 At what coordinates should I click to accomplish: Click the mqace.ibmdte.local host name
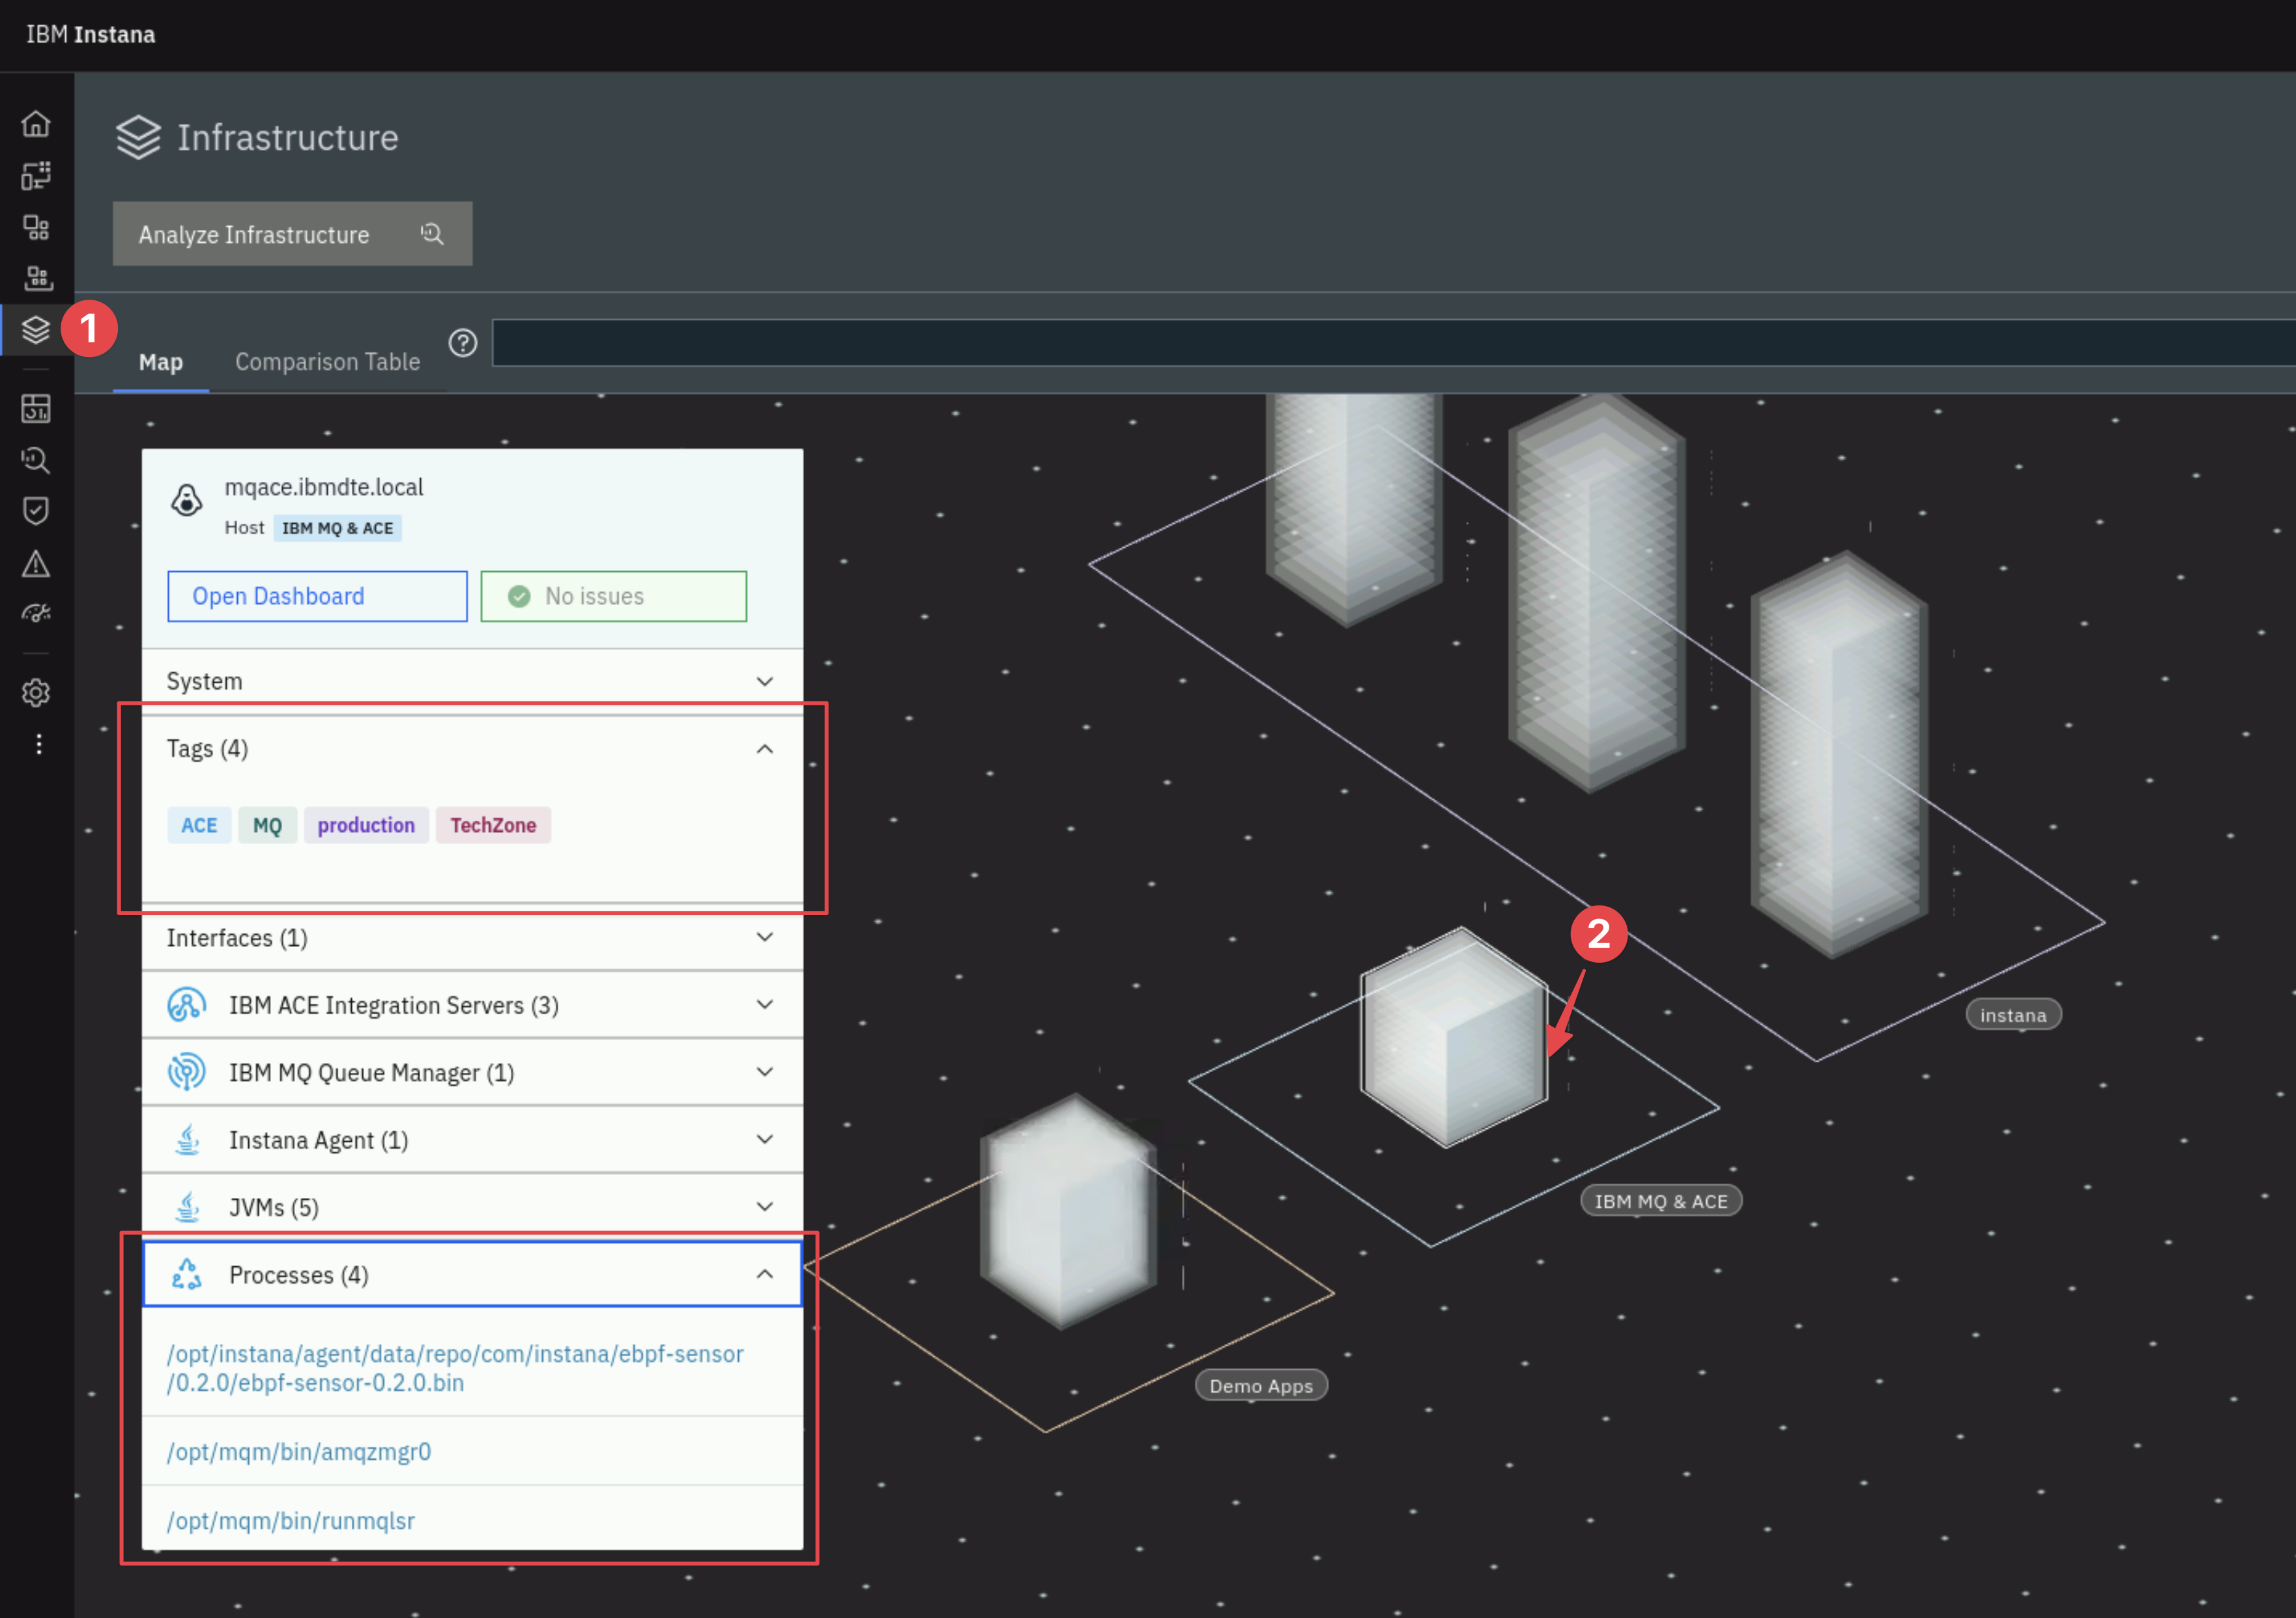click(x=324, y=487)
